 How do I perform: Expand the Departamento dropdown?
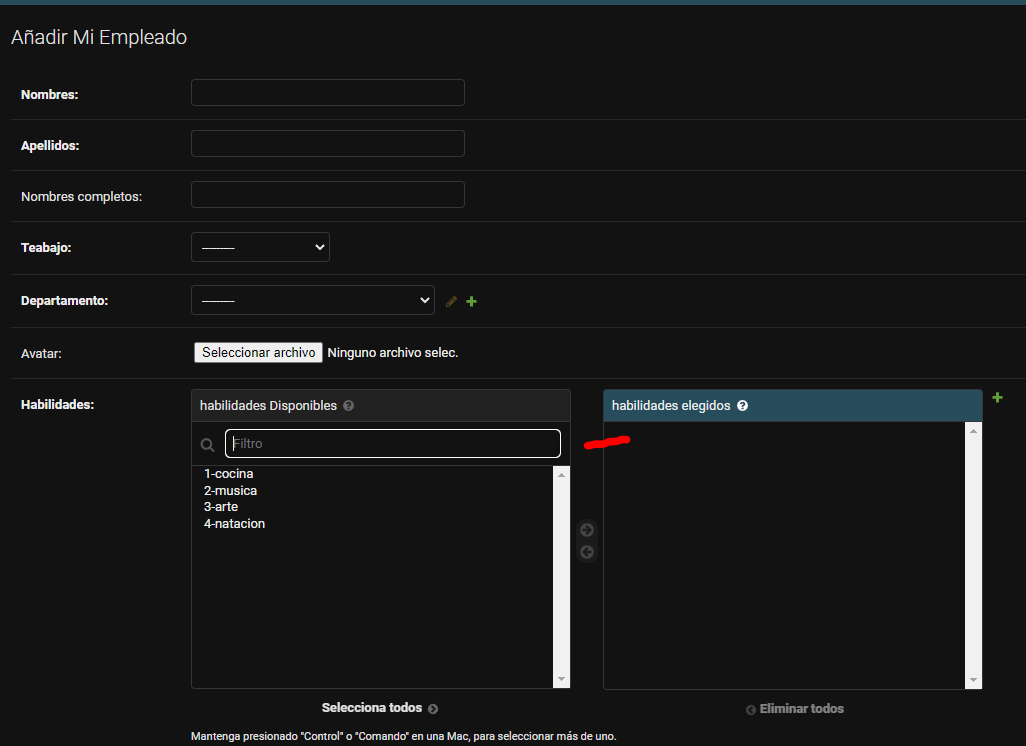312,300
